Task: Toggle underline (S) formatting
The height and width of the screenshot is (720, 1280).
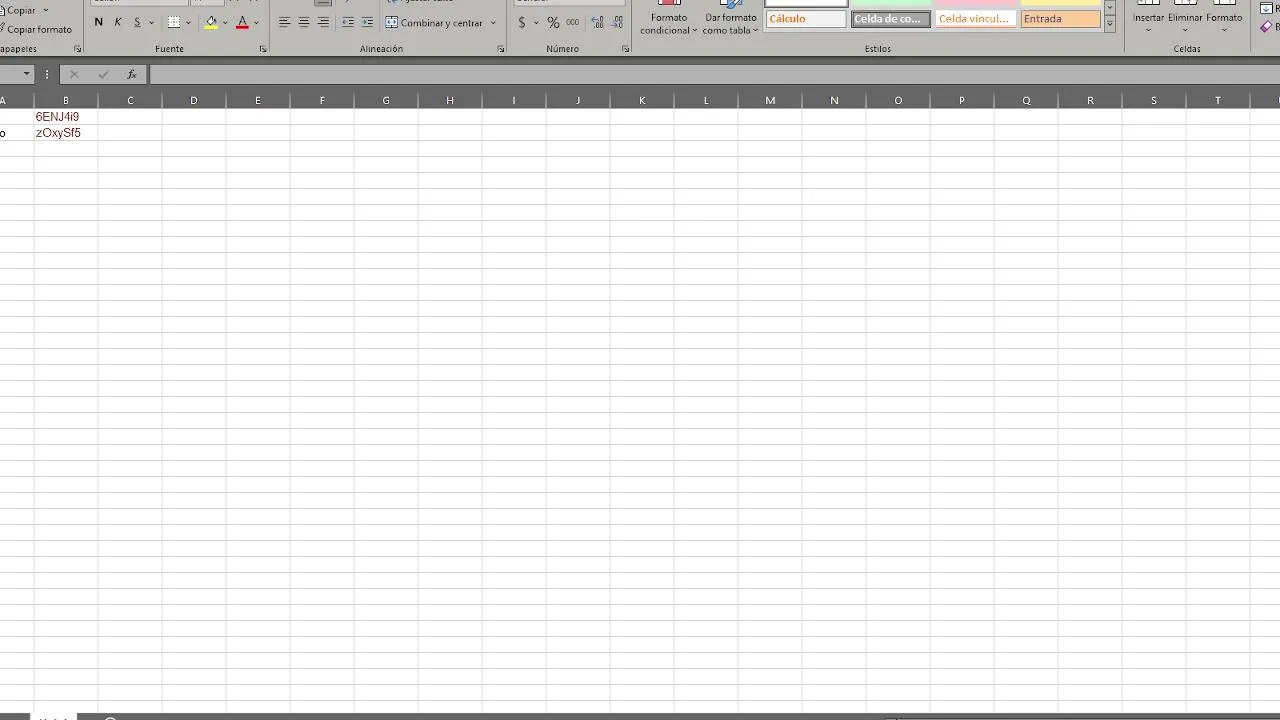Action: pyautogui.click(x=137, y=22)
